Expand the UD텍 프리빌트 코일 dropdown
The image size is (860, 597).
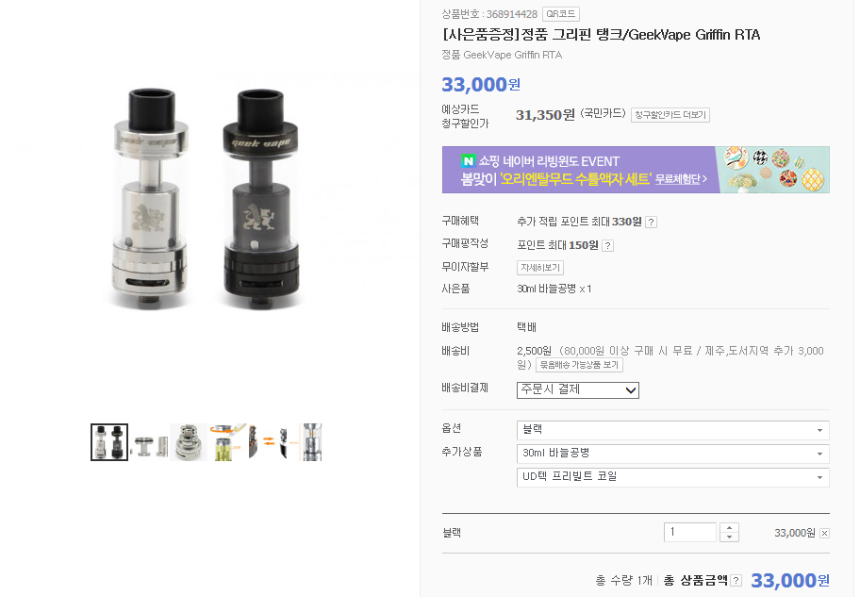[x=672, y=477]
